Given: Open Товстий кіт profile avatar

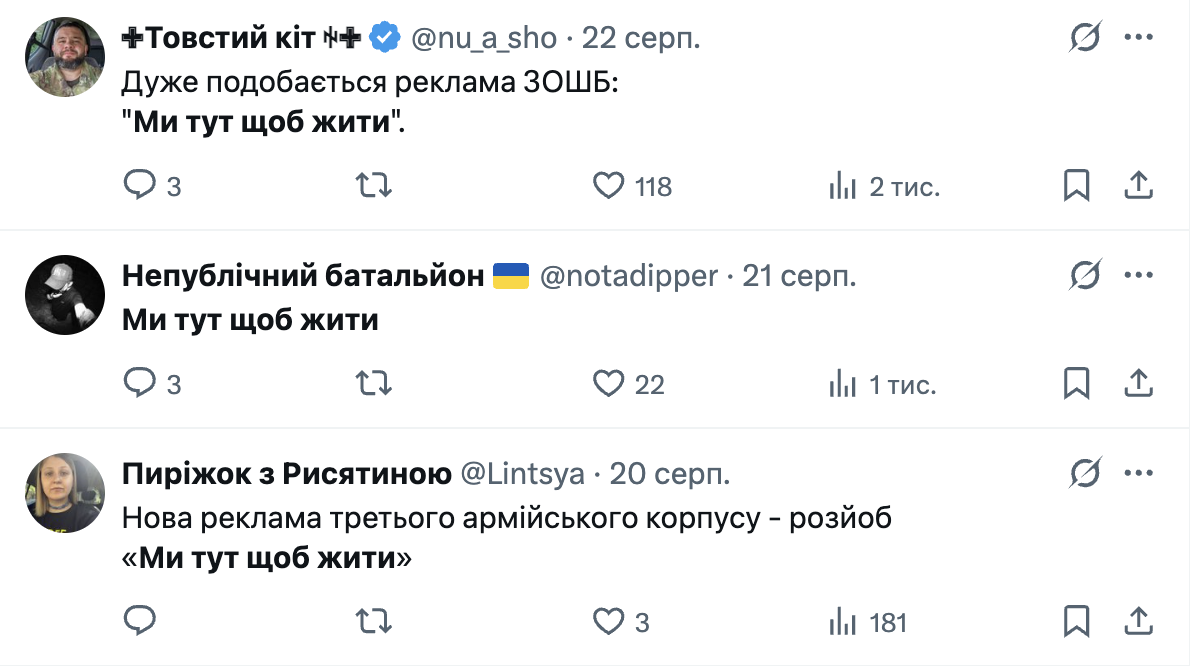Looking at the screenshot, I should (65, 57).
